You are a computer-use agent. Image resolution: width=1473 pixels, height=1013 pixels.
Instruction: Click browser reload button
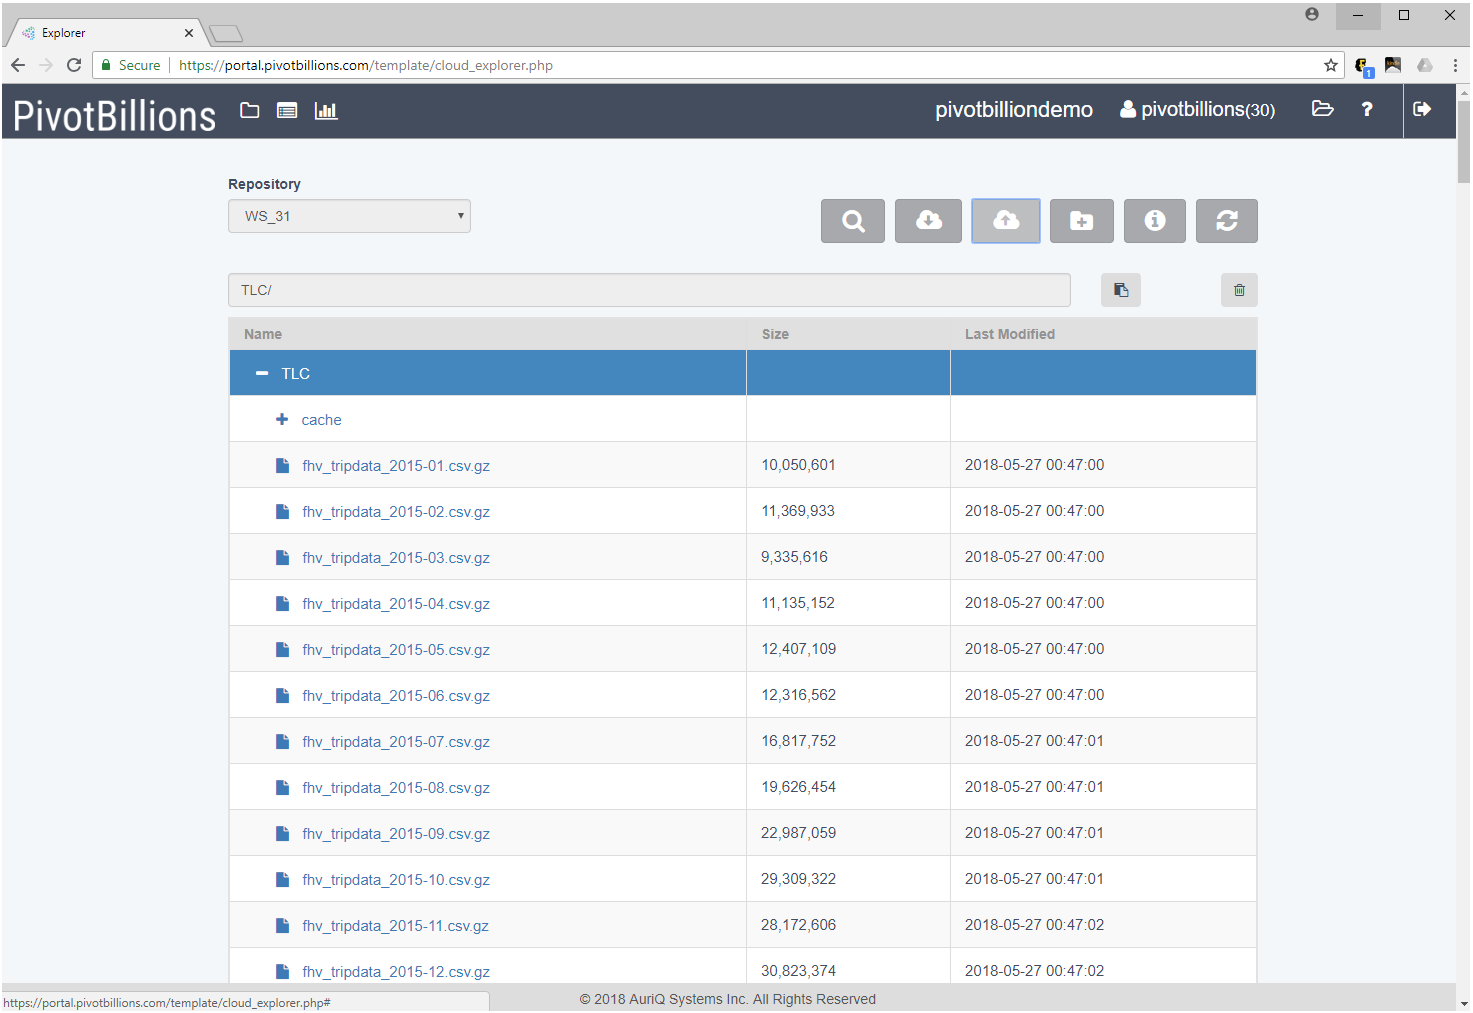74,65
